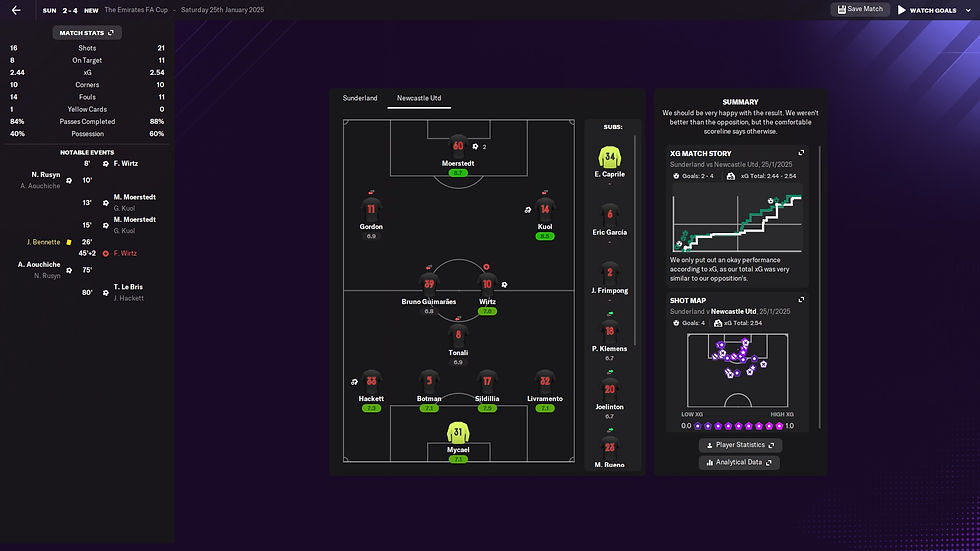Click substitute M. Bueno's shirt
Viewport: 980px width, 551px height.
(x=609, y=447)
